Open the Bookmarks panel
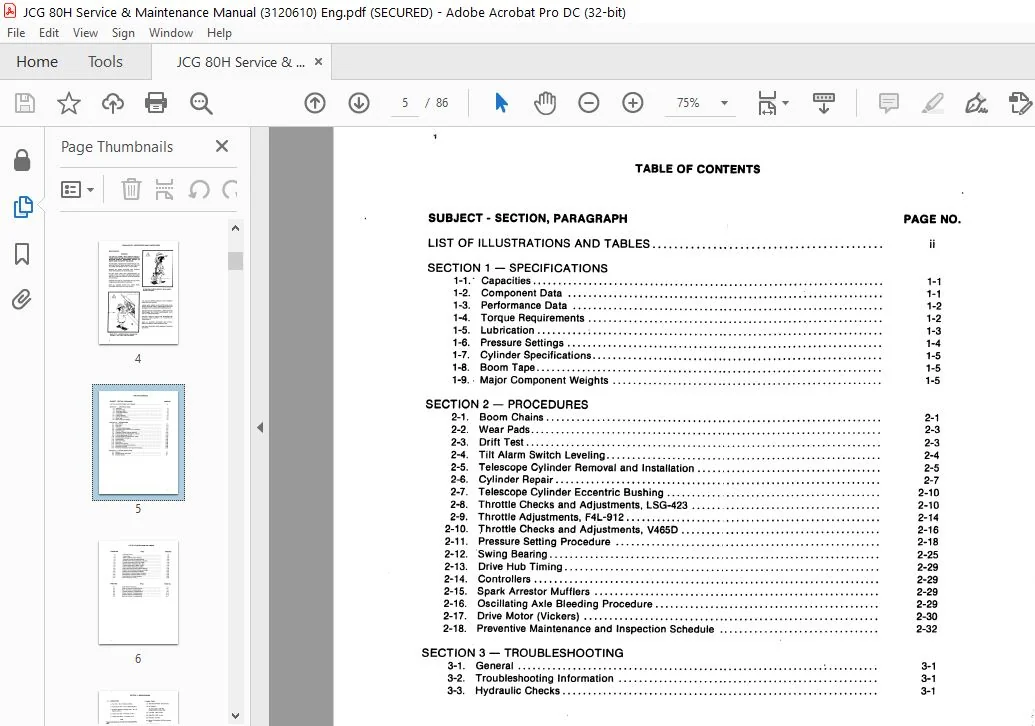Image resolution: width=1035 pixels, height=726 pixels. [x=22, y=253]
